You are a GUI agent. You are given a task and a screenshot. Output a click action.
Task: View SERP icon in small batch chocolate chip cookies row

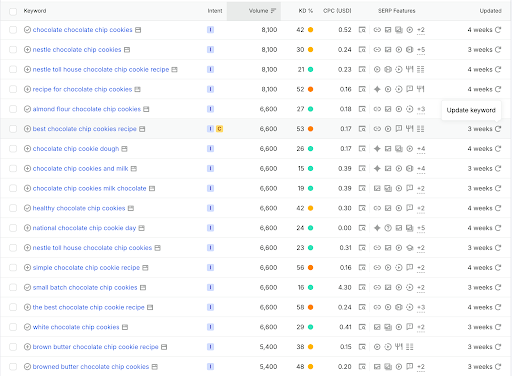(362, 287)
